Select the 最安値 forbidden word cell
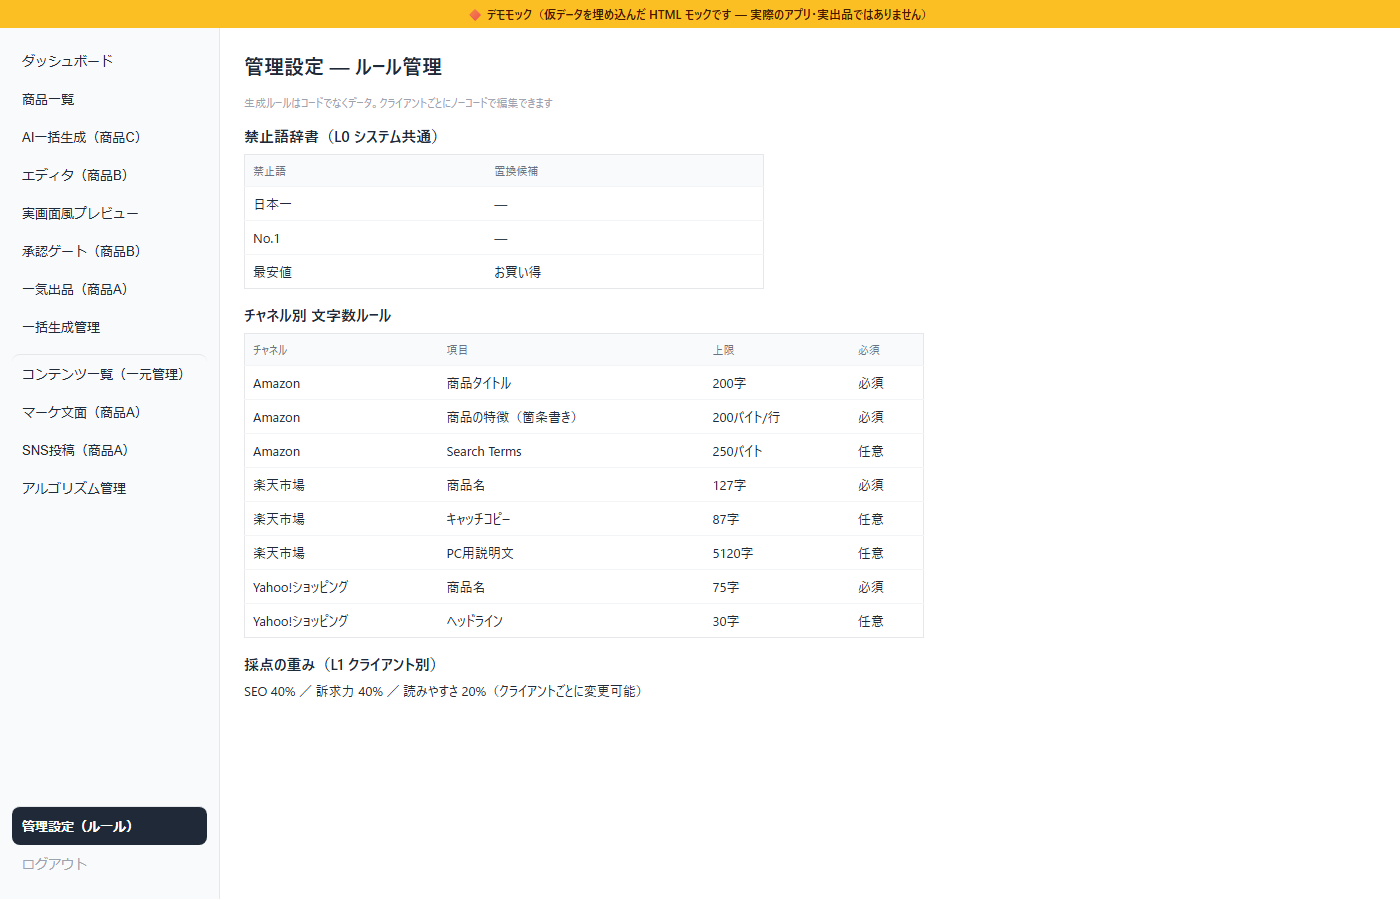Screen dimensions: 1400x900 point(365,272)
